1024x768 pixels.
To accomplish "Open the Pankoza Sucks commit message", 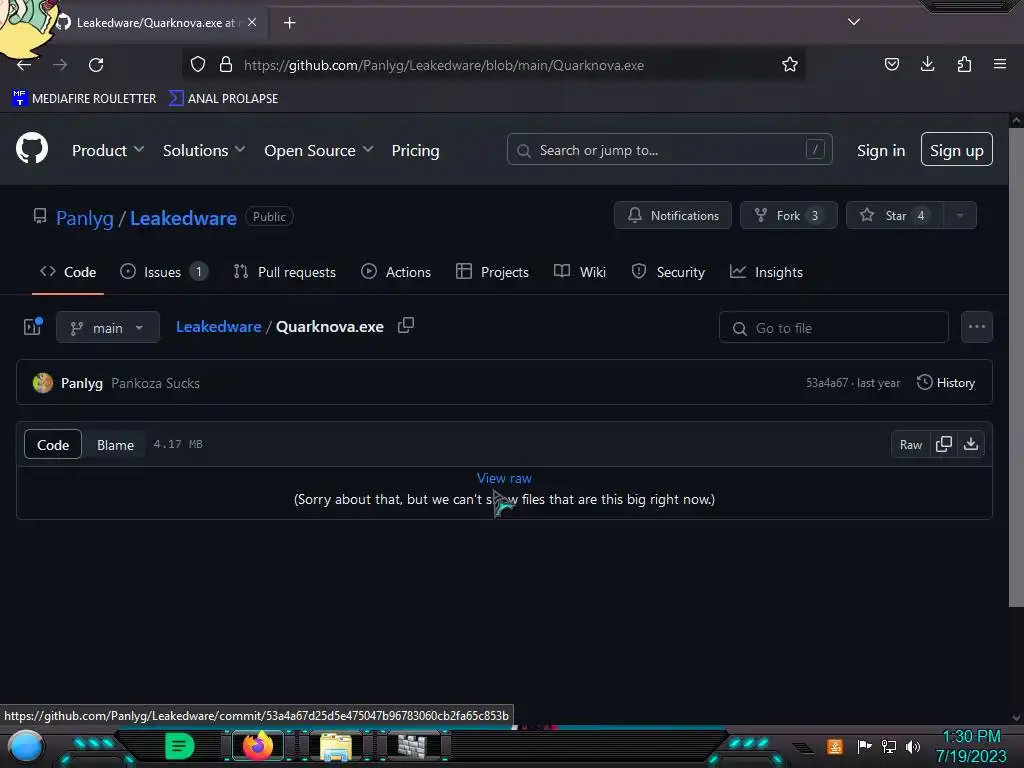I will pyautogui.click(x=155, y=383).
